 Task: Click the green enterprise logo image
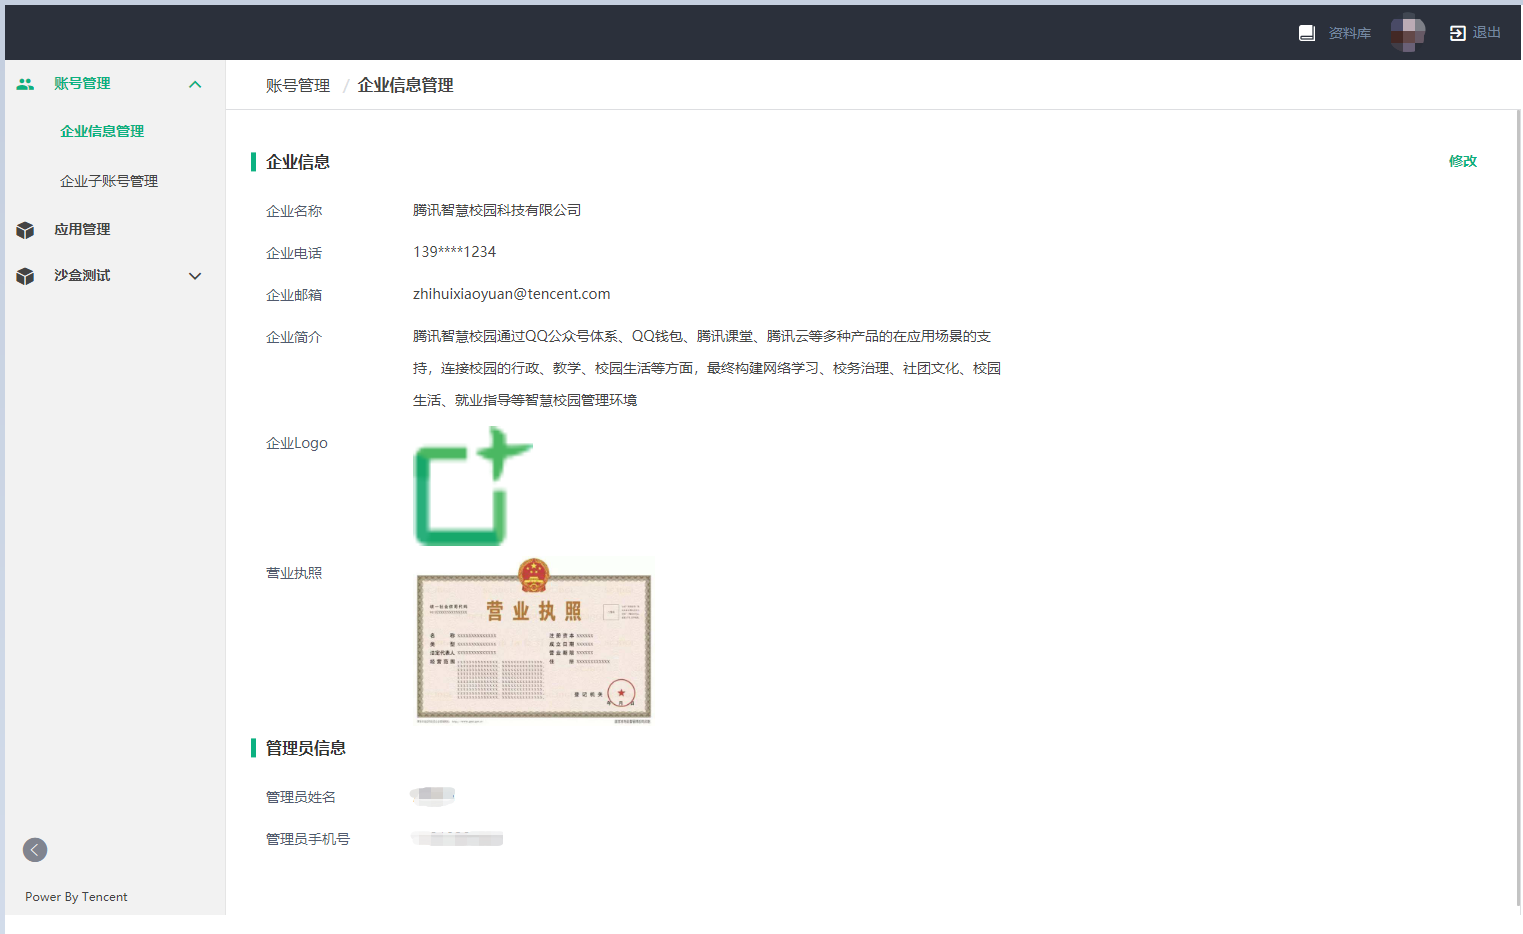click(473, 487)
